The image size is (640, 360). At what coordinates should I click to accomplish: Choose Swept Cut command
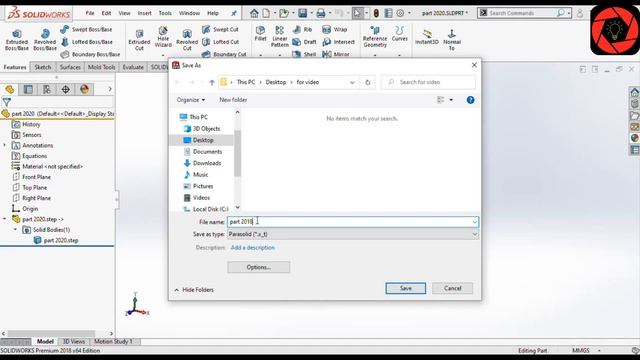coord(220,29)
